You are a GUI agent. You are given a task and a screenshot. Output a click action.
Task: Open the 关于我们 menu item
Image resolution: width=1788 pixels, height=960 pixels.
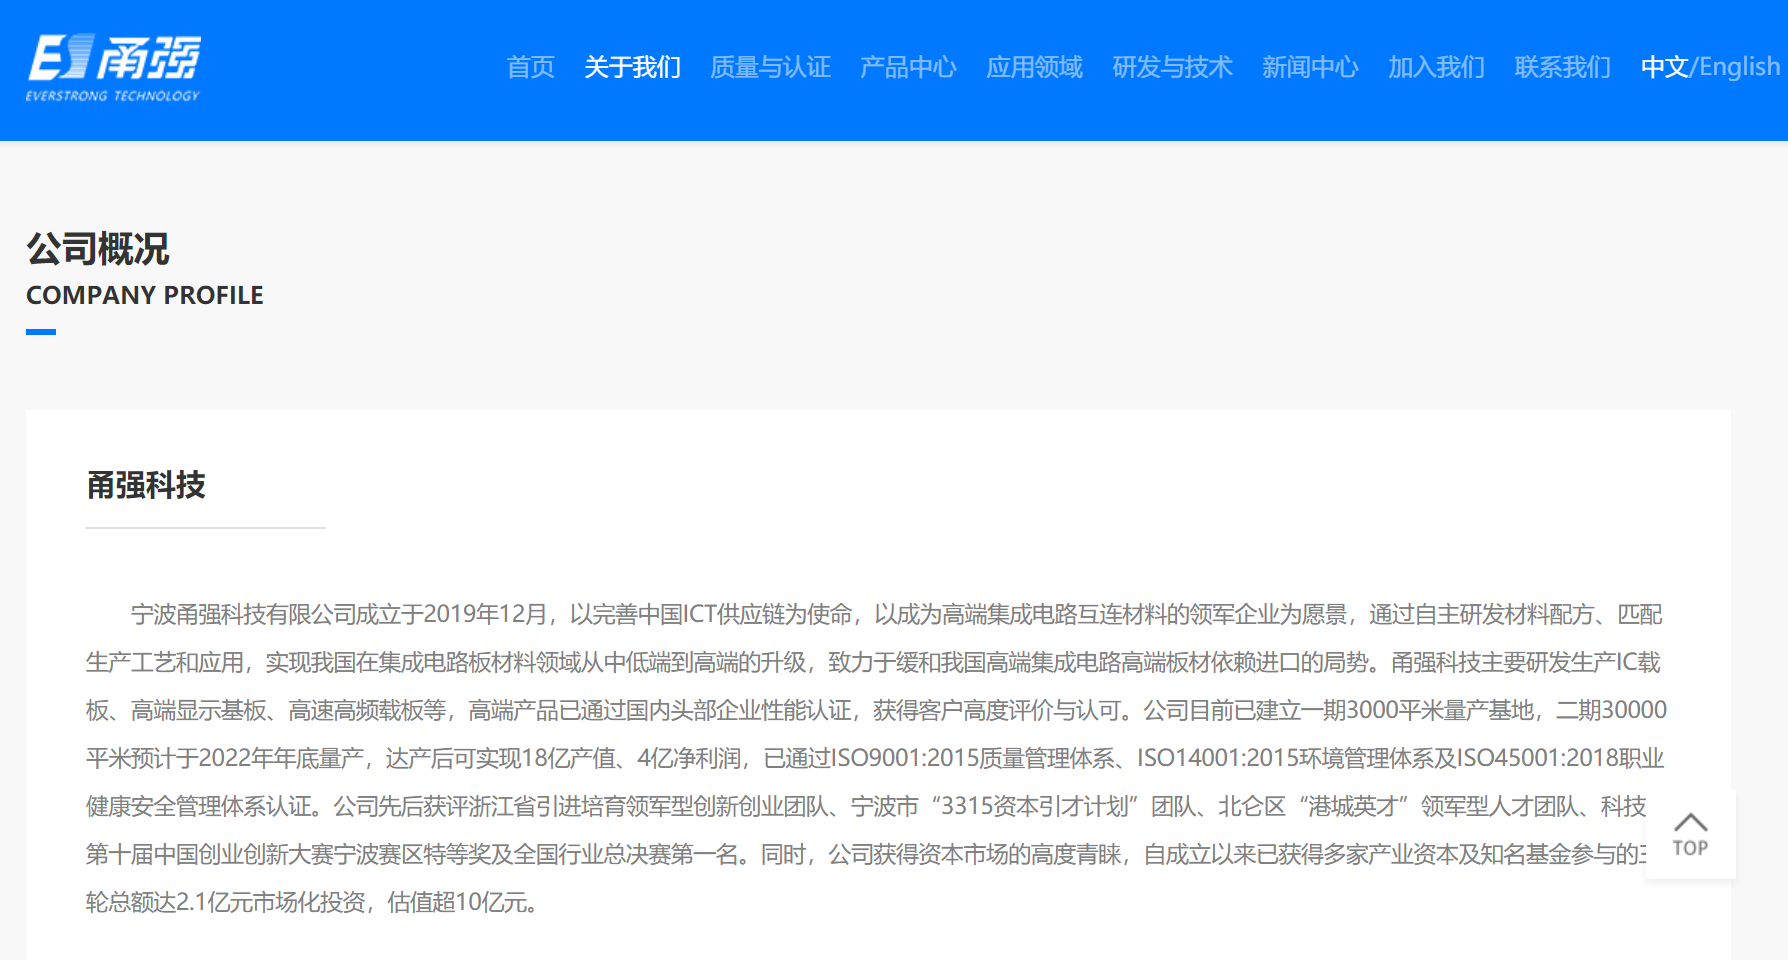(x=632, y=67)
